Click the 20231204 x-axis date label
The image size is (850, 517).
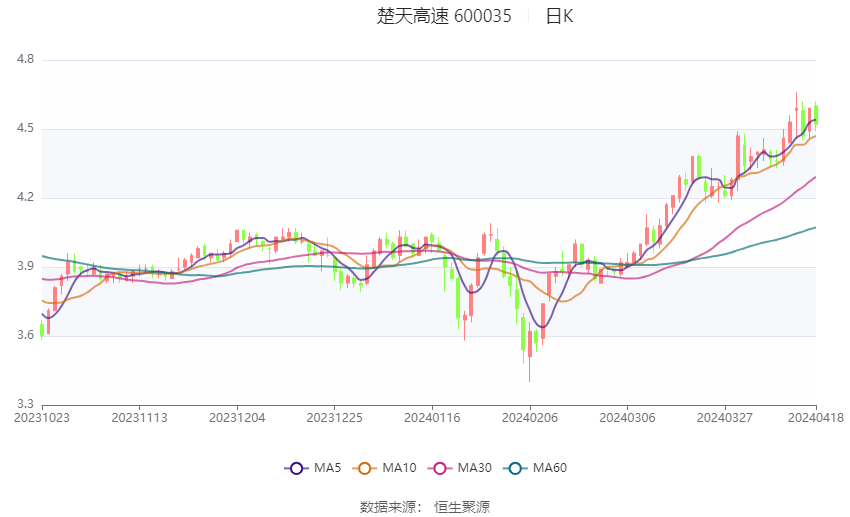point(237,418)
